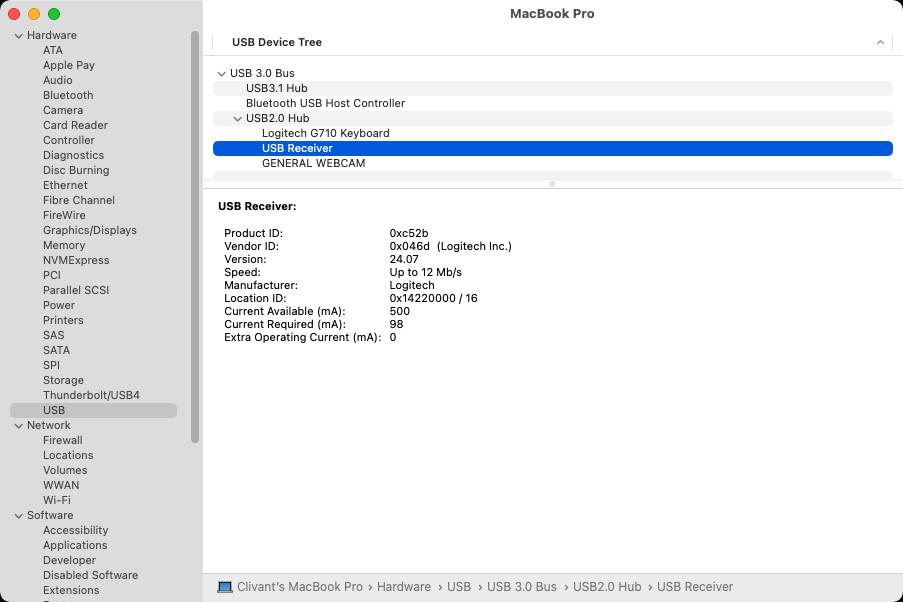Open Extensions under Software
The image size is (903, 602).
(71, 590)
